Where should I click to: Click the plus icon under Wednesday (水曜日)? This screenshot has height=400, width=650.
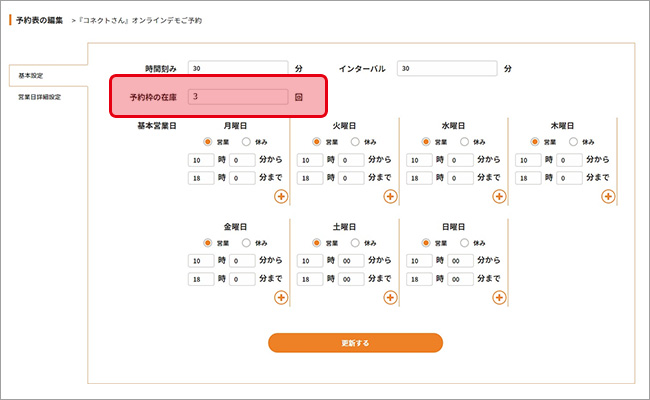[x=499, y=196]
